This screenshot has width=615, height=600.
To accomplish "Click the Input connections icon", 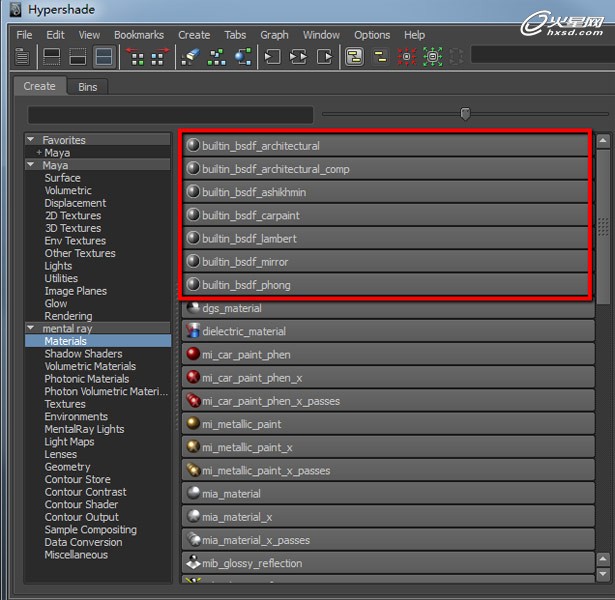I will tap(272, 57).
